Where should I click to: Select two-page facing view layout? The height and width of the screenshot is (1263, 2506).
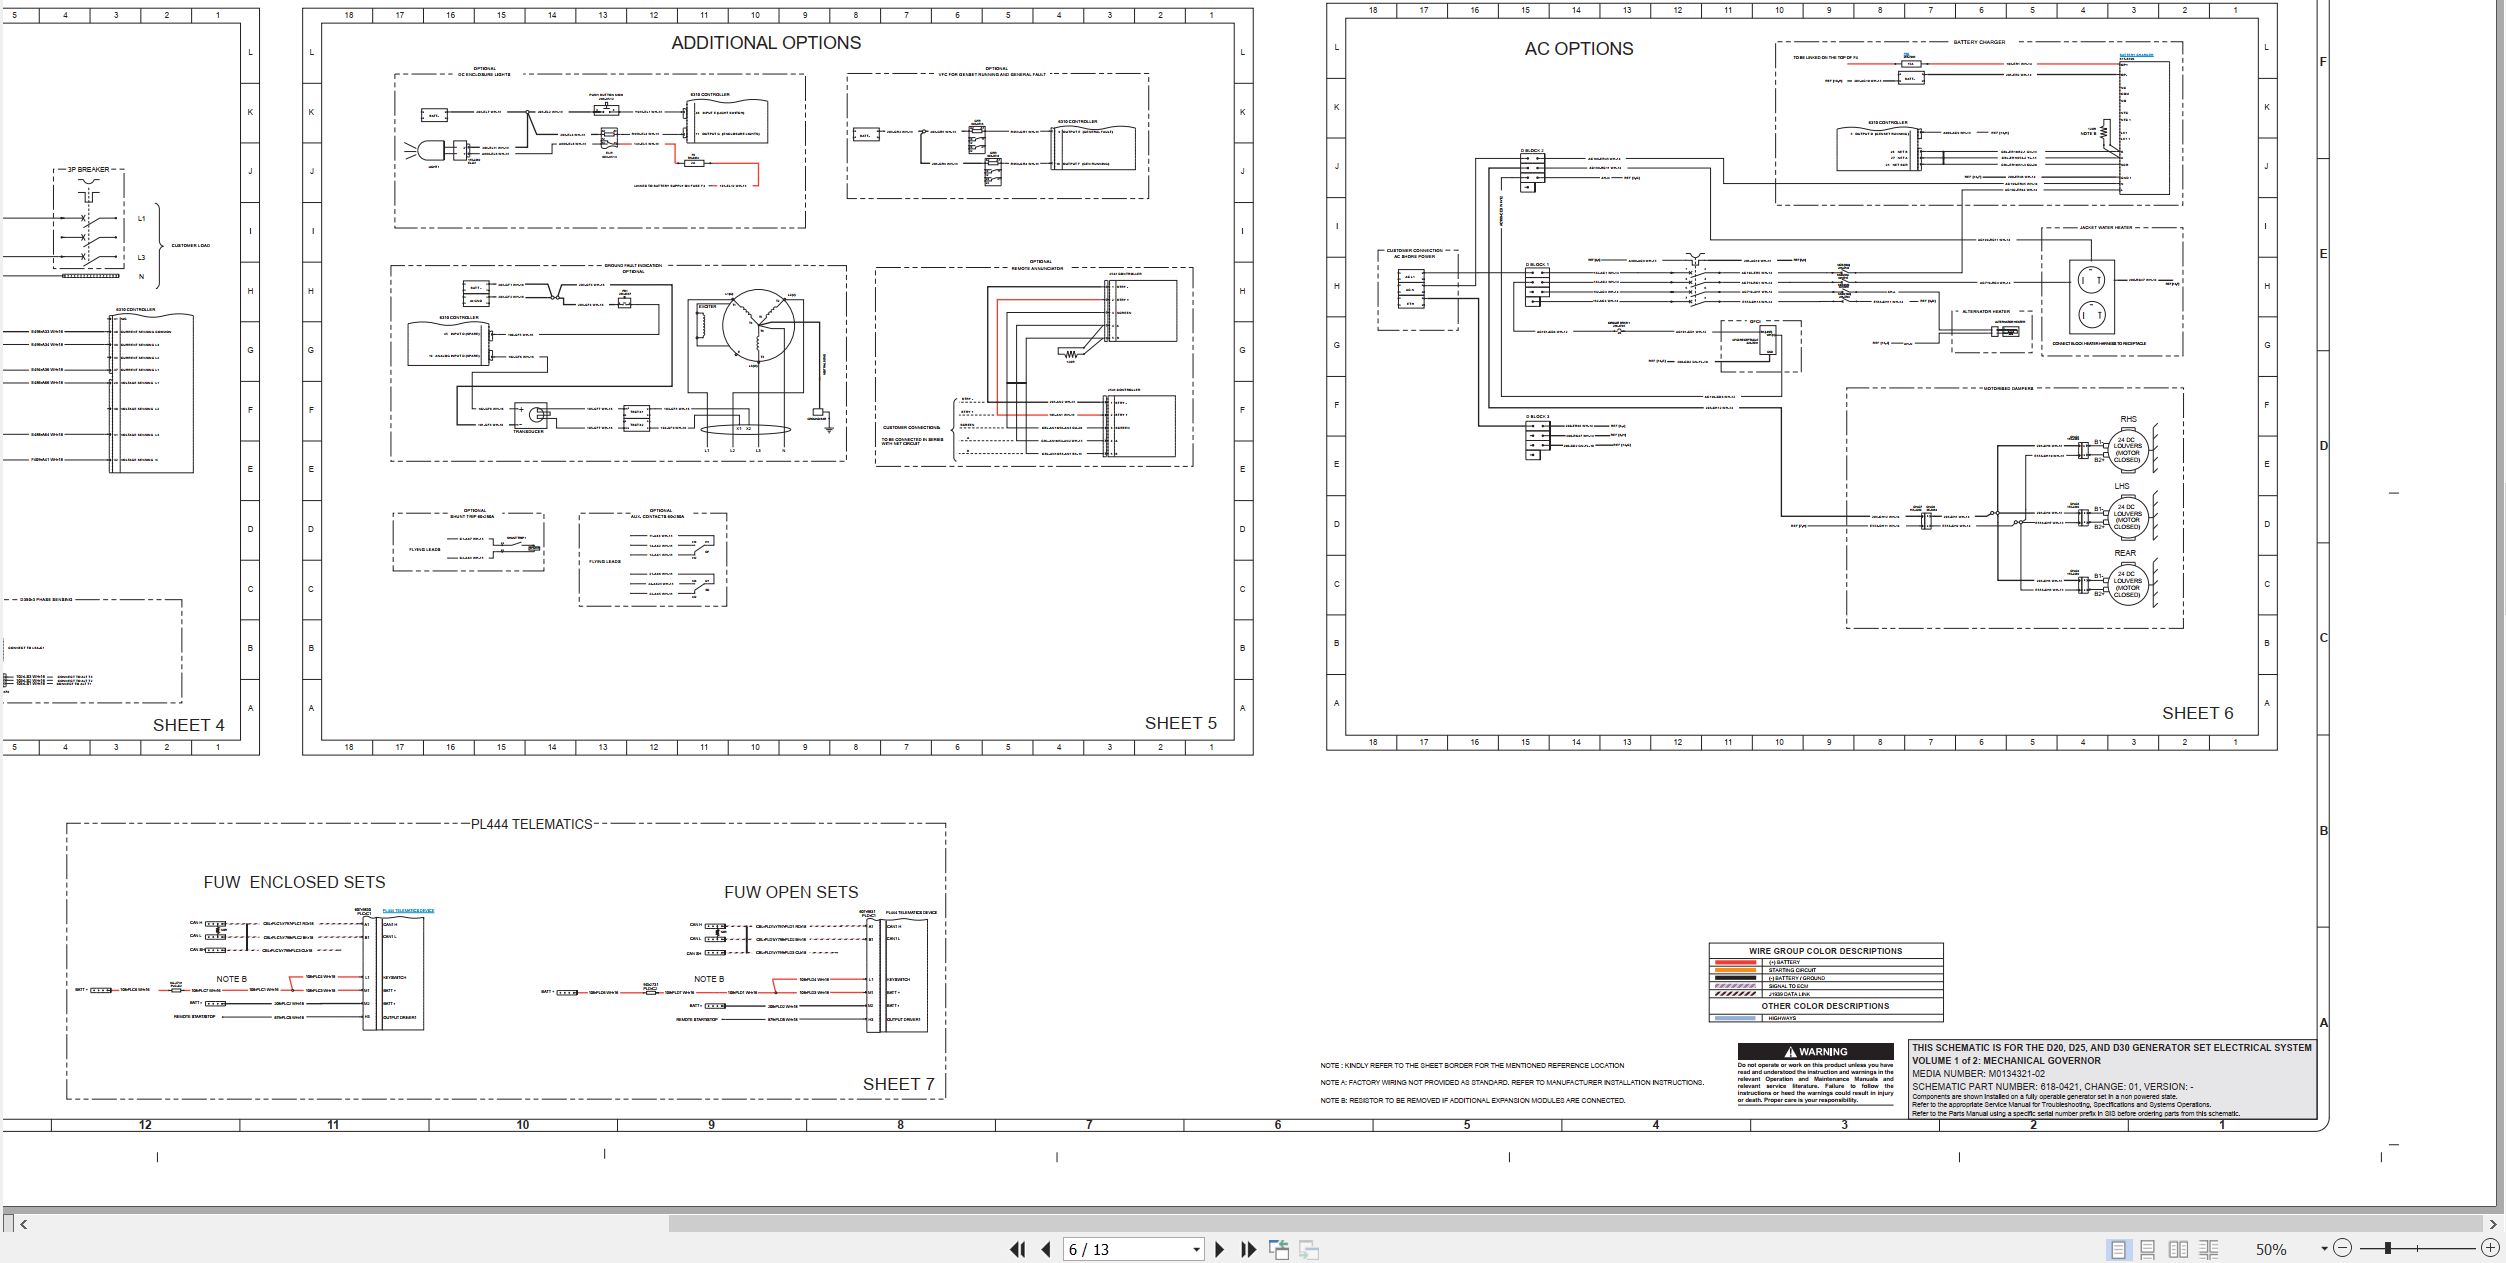2178,1249
